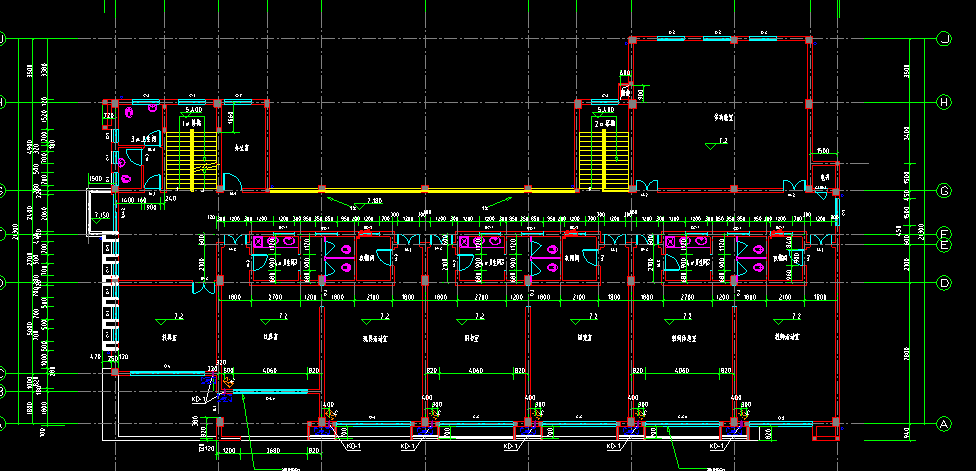The image size is (976, 471).
Task: Select the yellow 2# staircase
Action: pos(604,160)
